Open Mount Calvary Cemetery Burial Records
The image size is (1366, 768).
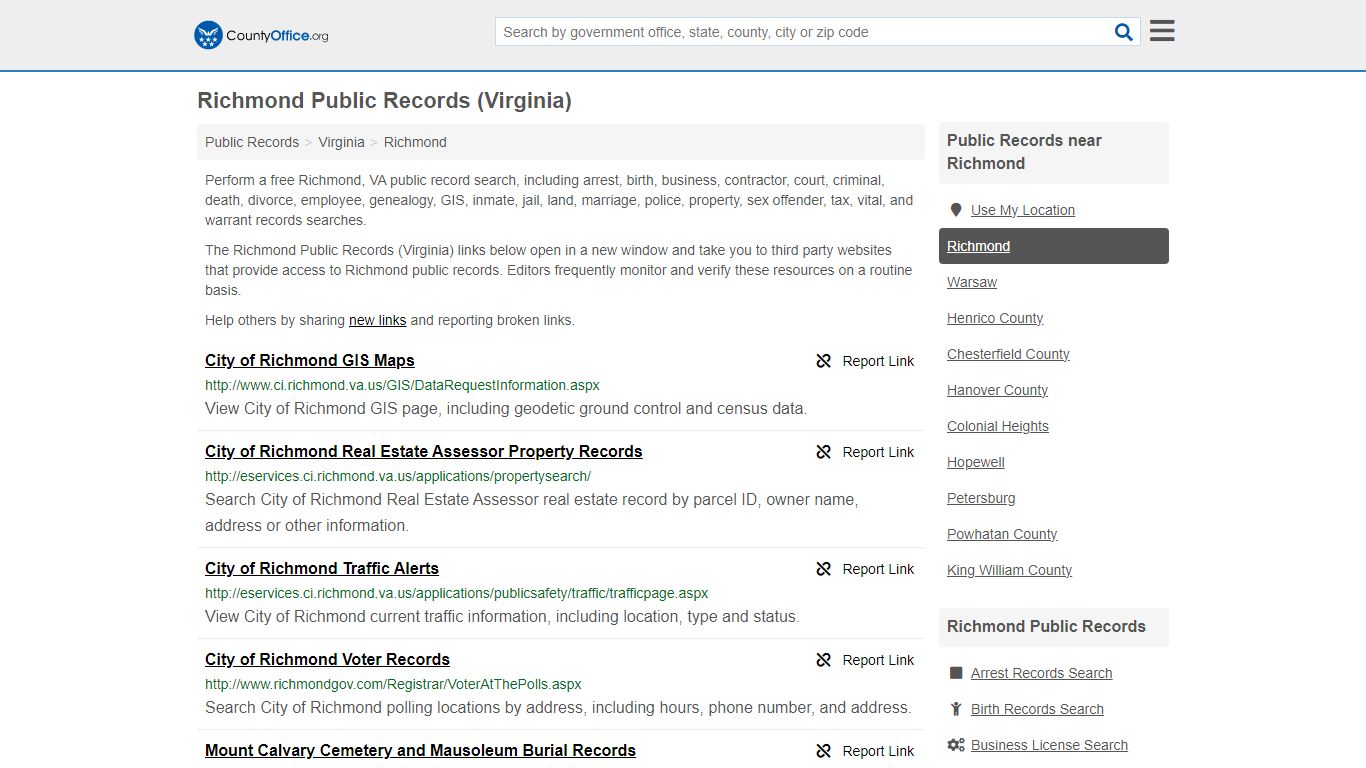[x=420, y=750]
